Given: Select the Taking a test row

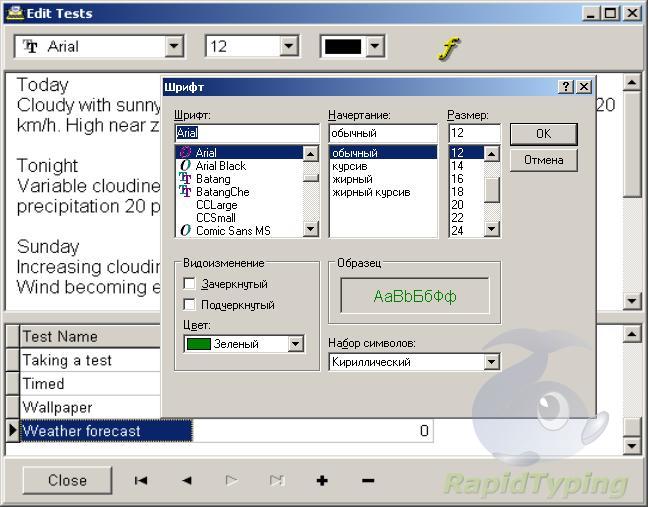Looking at the screenshot, I should 90,360.
